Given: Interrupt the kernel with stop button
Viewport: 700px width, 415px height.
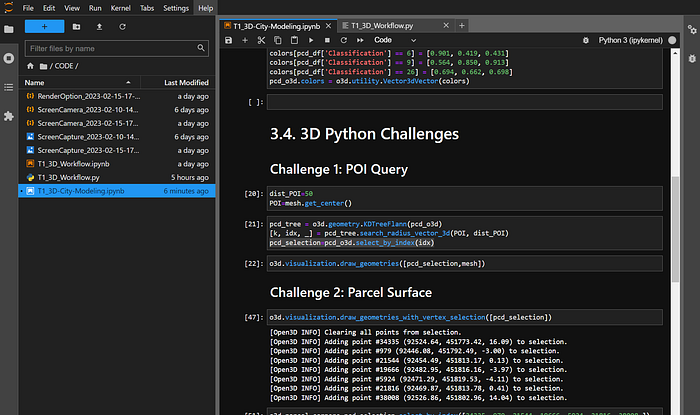Looking at the screenshot, I should [326, 40].
